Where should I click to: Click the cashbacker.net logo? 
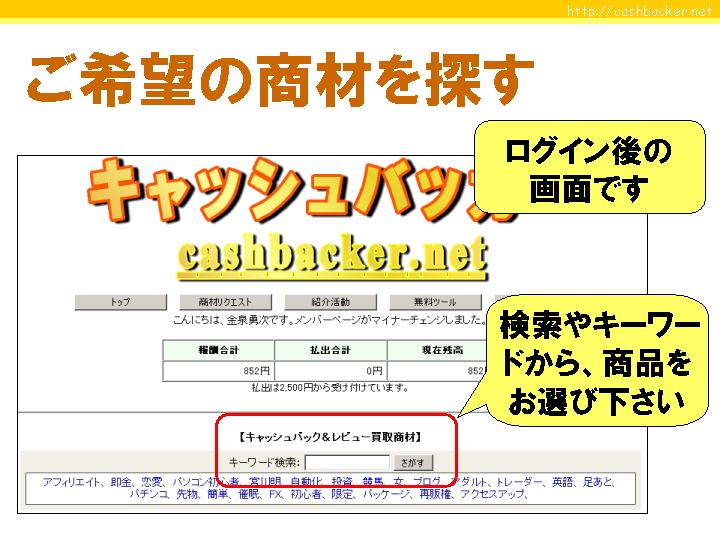click(x=332, y=256)
